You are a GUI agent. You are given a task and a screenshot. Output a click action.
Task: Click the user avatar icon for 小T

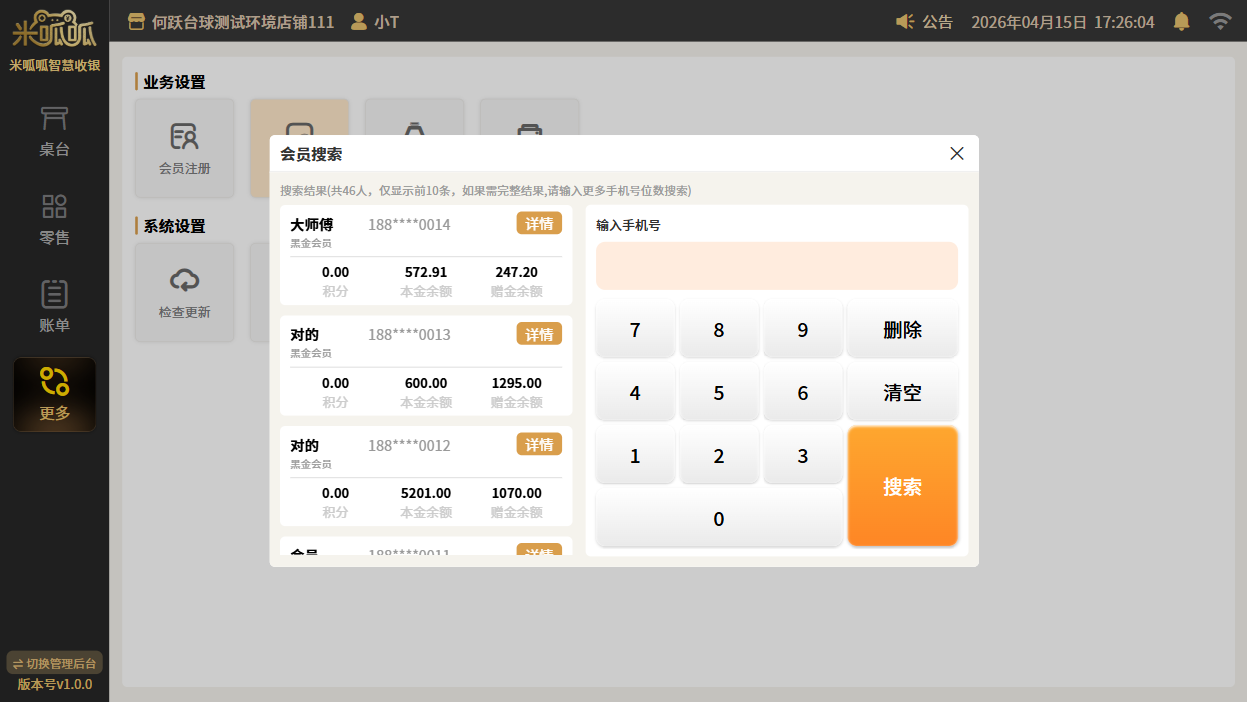coord(358,21)
